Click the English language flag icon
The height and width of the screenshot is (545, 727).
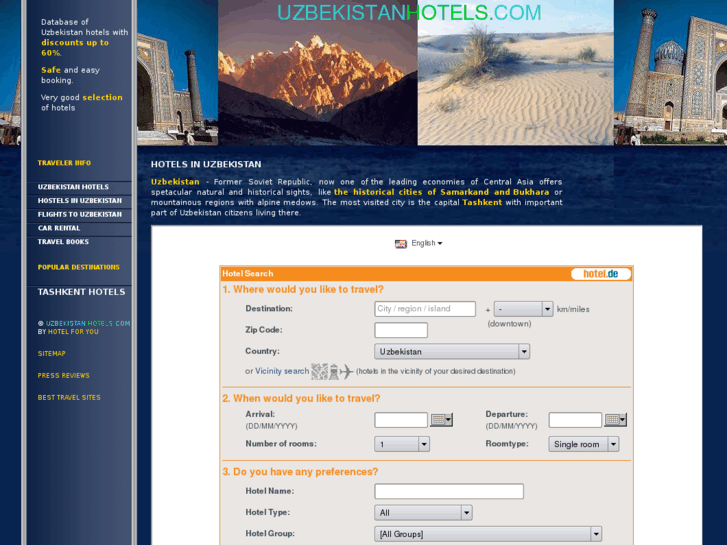(401, 244)
